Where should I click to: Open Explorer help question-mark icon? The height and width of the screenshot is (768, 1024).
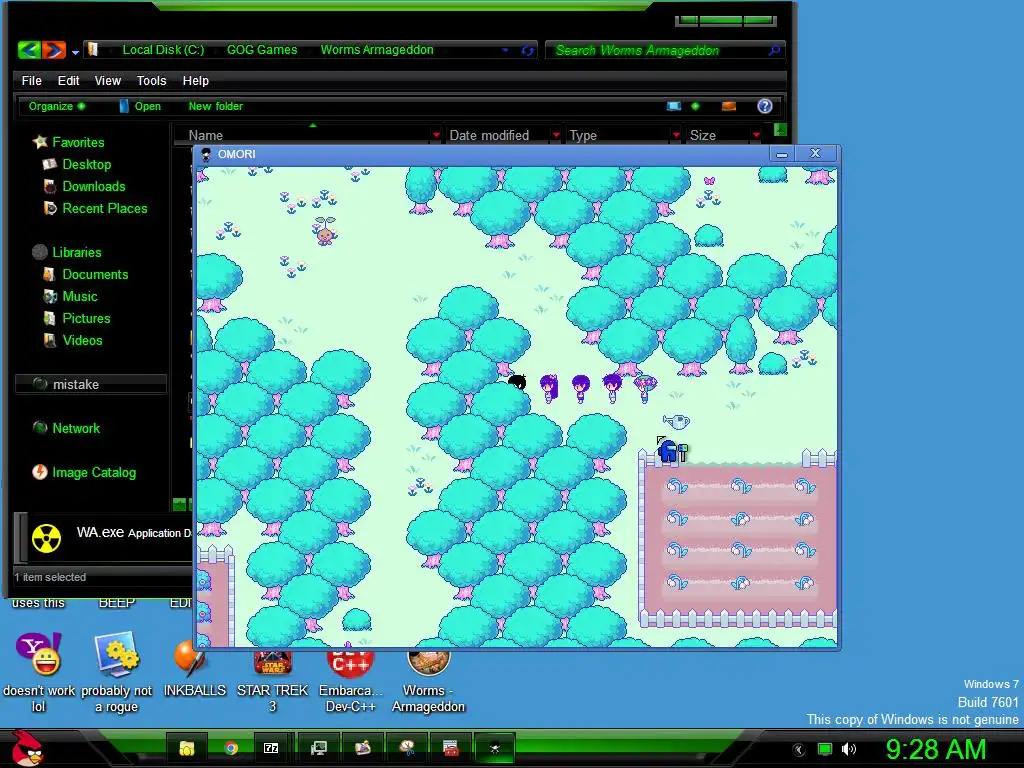(x=765, y=106)
